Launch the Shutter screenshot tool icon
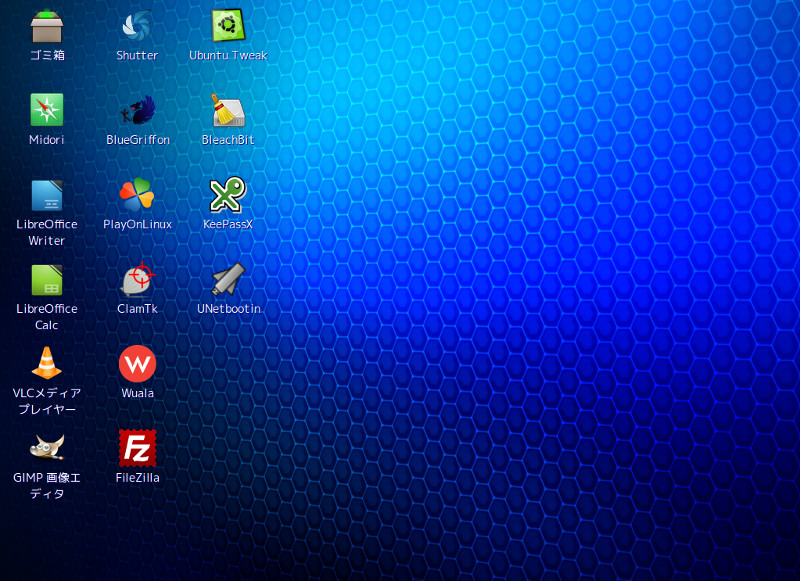The height and width of the screenshot is (581, 800). pyautogui.click(x=137, y=26)
